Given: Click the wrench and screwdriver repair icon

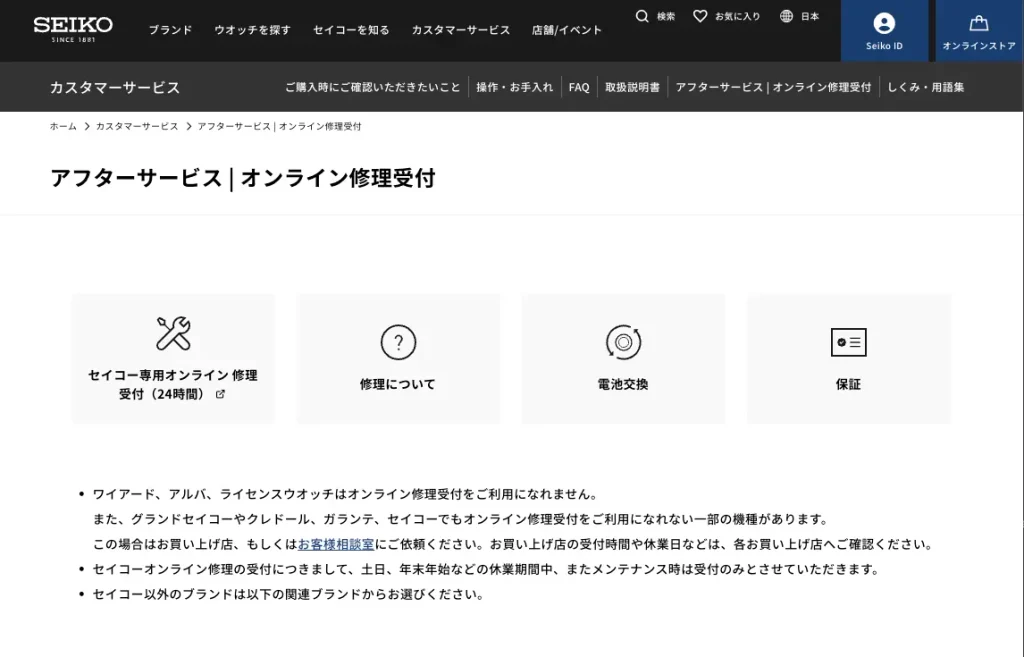Looking at the screenshot, I should [173, 333].
